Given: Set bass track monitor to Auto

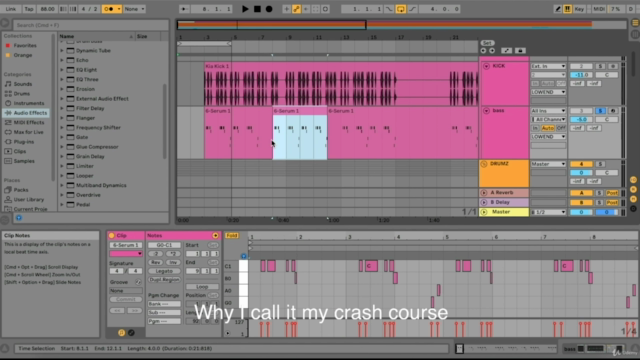Looking at the screenshot, I should 548,128.
